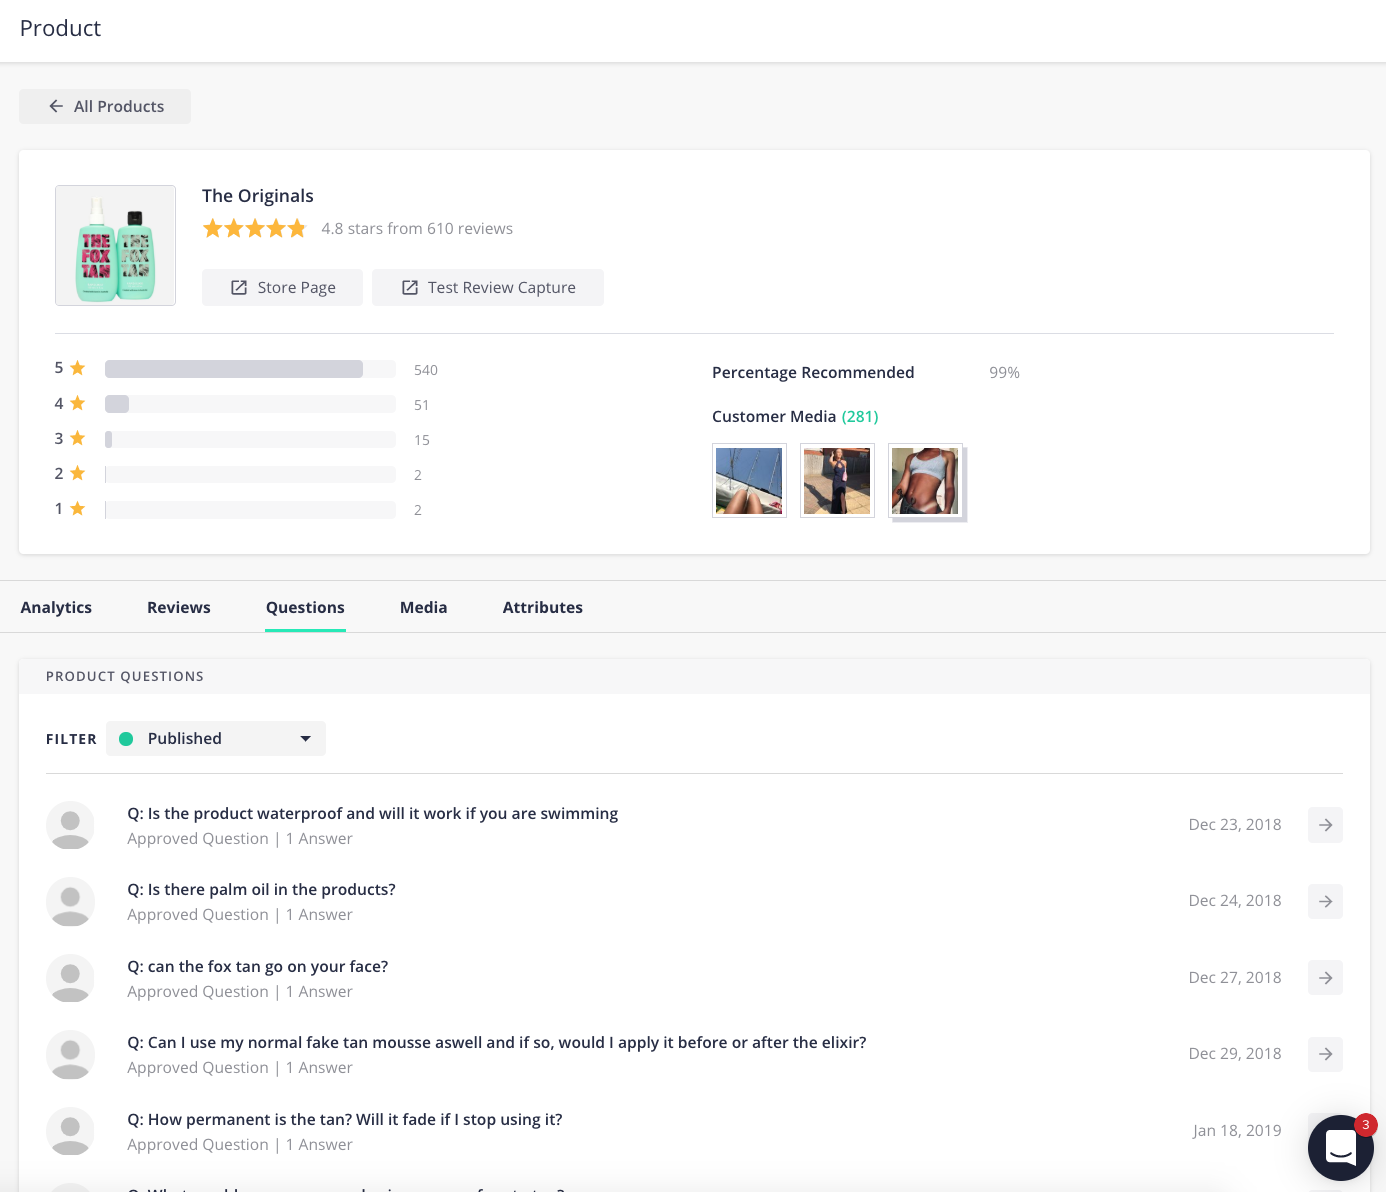This screenshot has height=1192, width=1386.
Task: Click the 15 three-star count
Action: 422,440
